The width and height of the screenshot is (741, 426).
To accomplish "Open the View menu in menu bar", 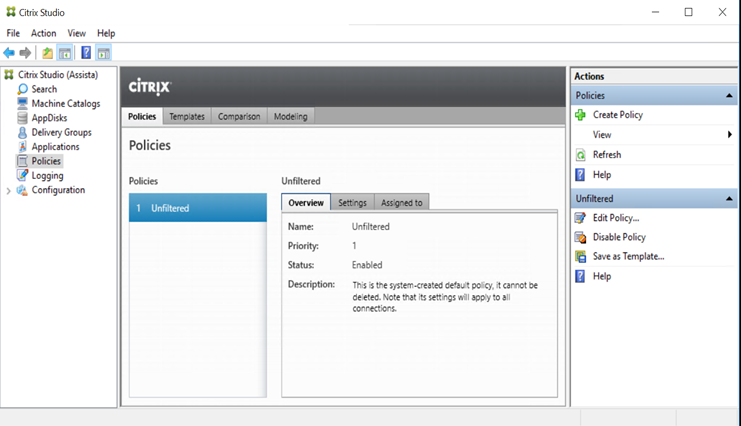I will pos(77,33).
